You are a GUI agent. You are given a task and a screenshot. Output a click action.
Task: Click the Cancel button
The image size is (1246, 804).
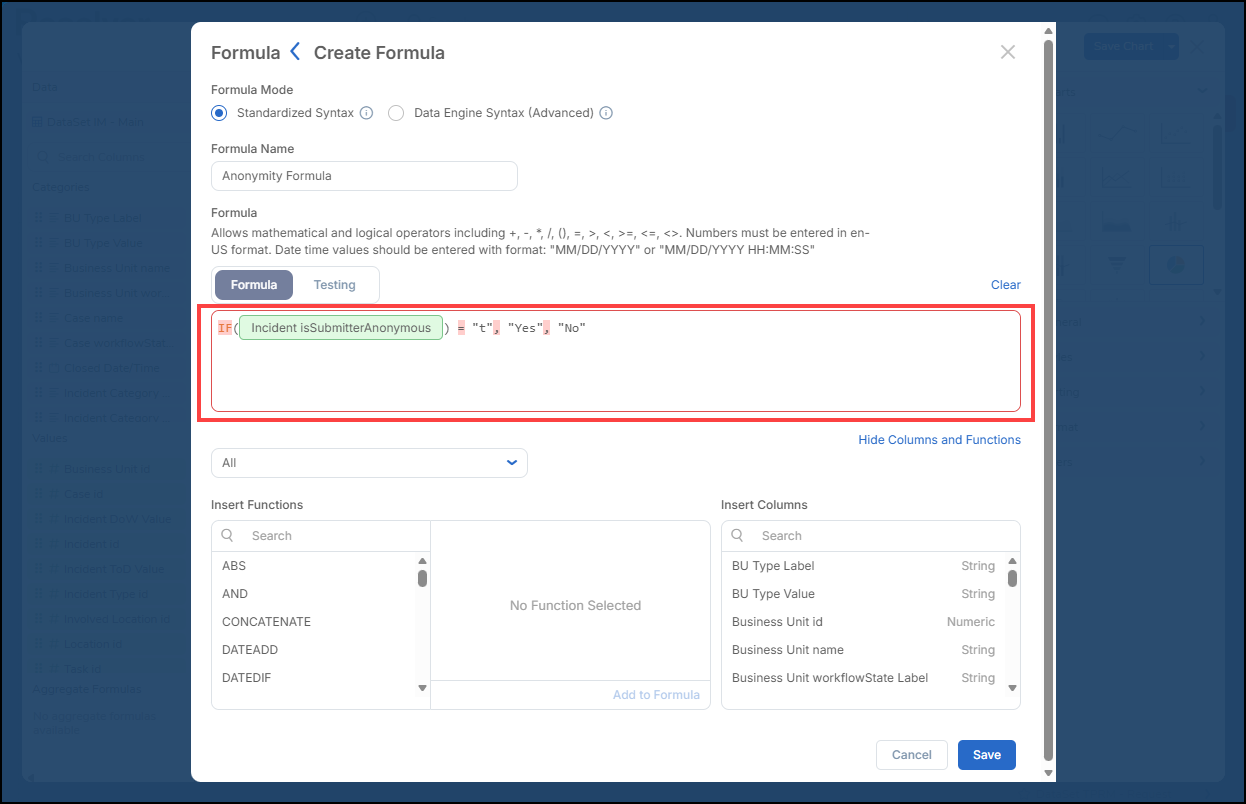click(912, 755)
